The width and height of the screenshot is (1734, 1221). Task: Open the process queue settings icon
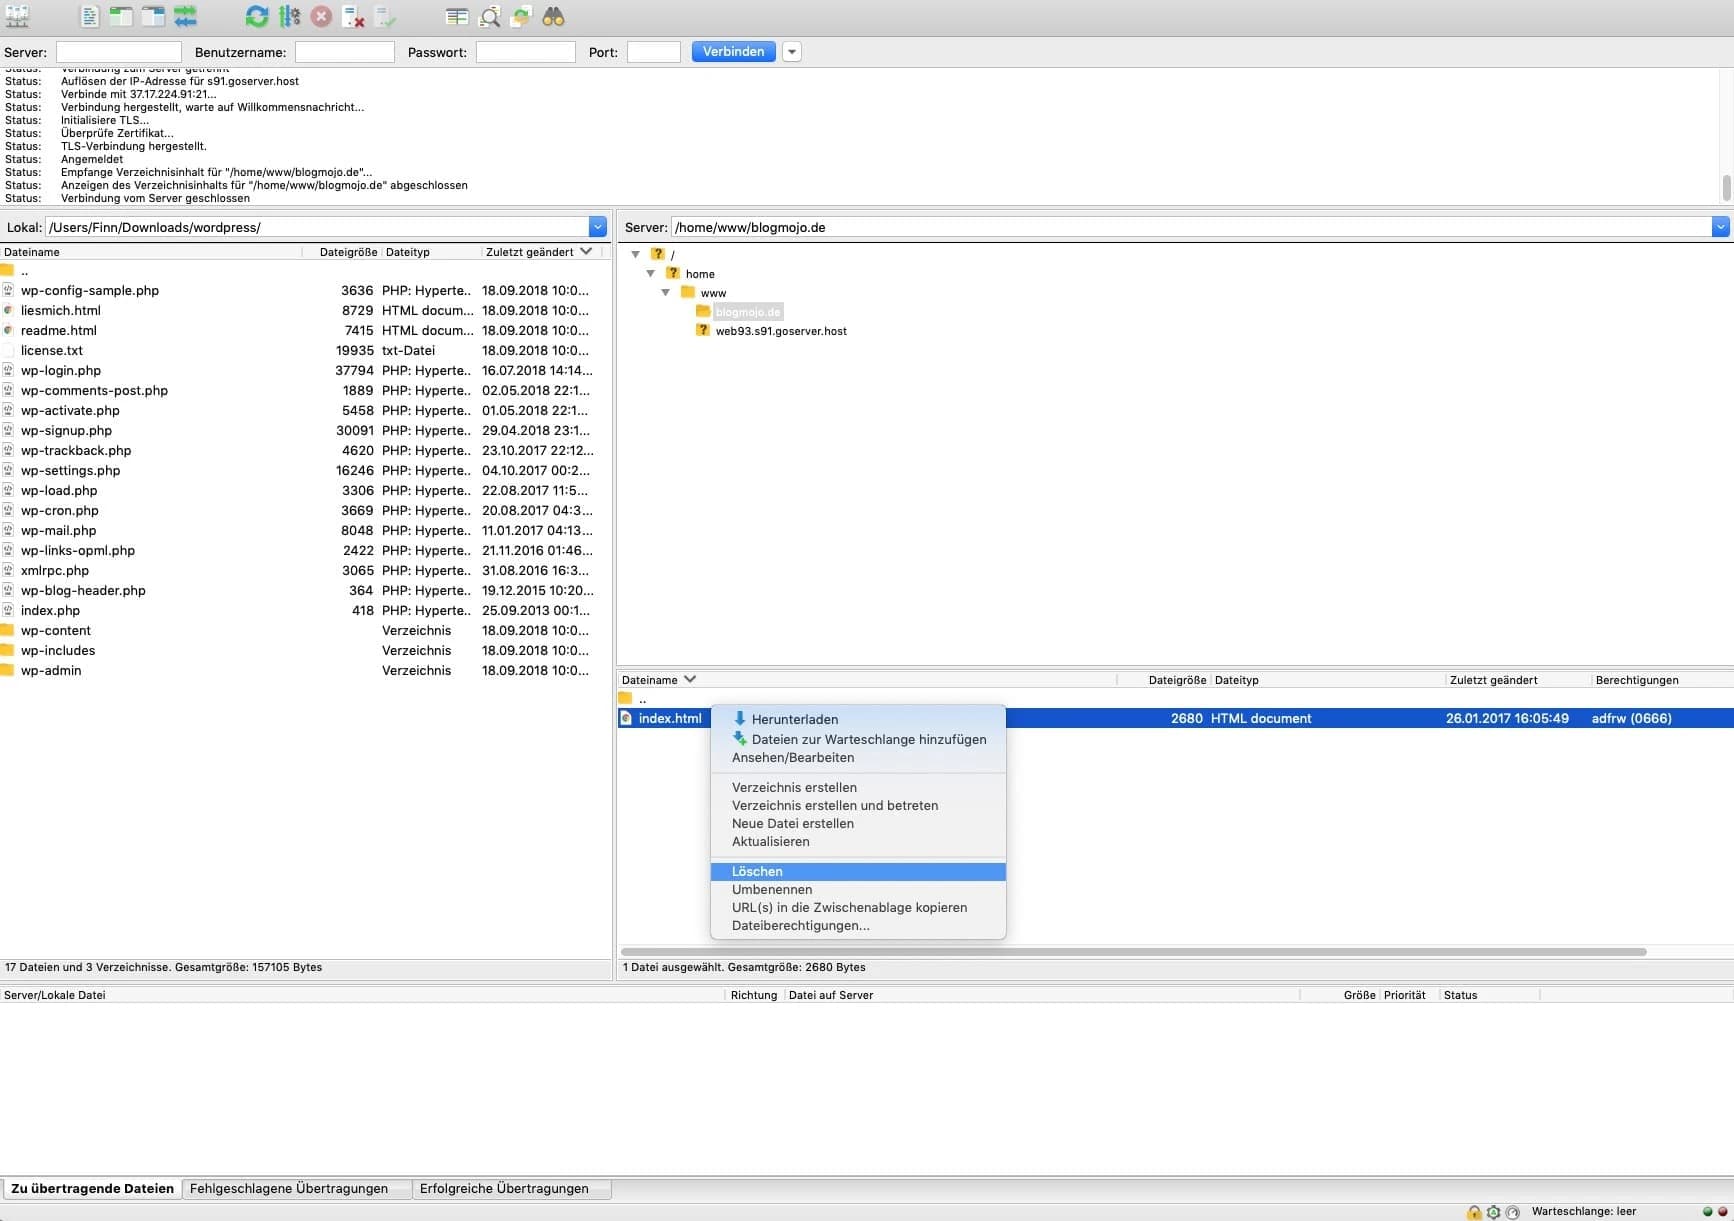[x=289, y=16]
